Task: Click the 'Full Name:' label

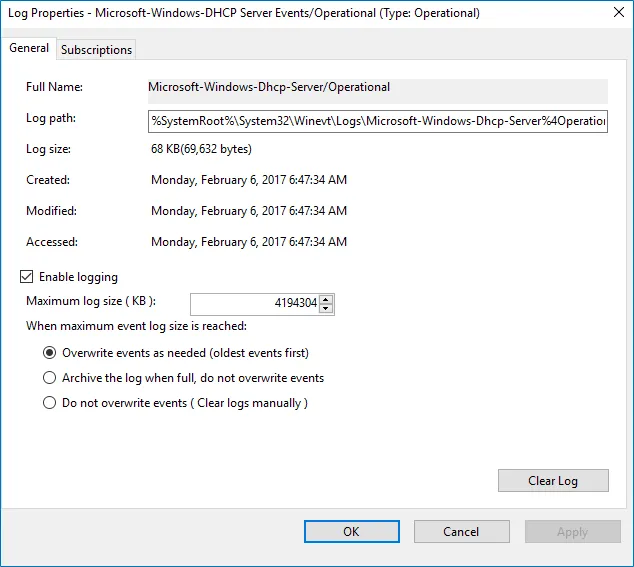Action: tap(54, 87)
